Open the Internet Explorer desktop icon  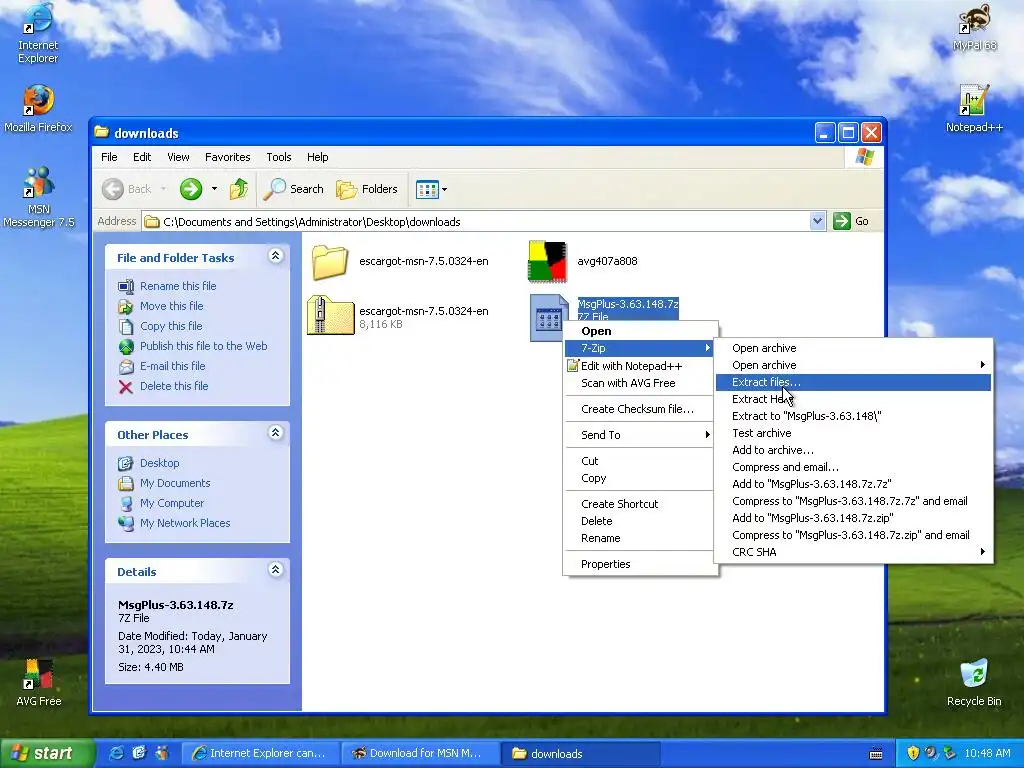click(38, 33)
